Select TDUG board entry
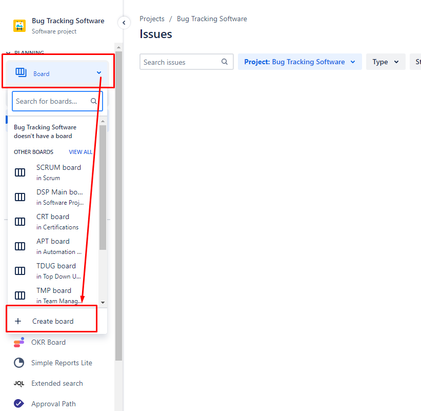The image size is (421, 411). pyautogui.click(x=53, y=271)
